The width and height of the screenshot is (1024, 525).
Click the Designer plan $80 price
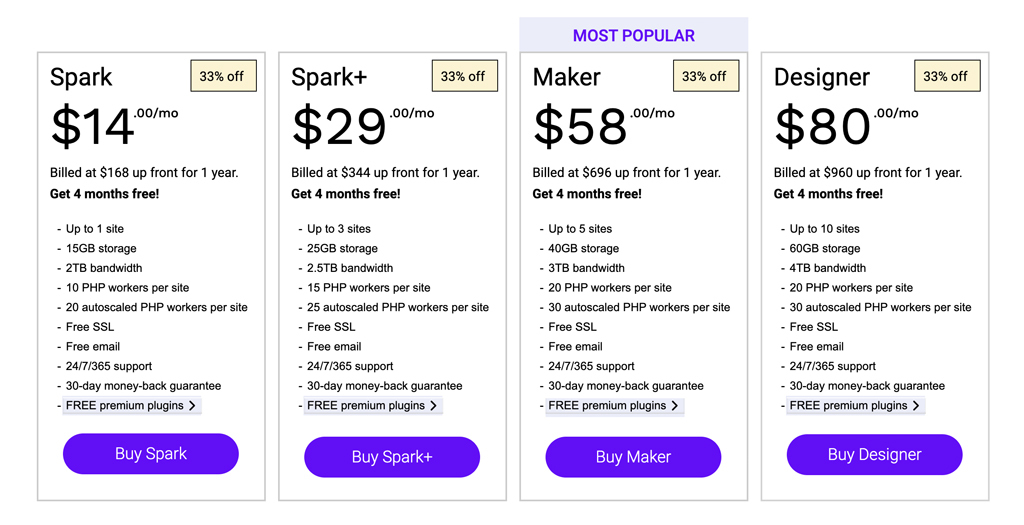(823, 127)
